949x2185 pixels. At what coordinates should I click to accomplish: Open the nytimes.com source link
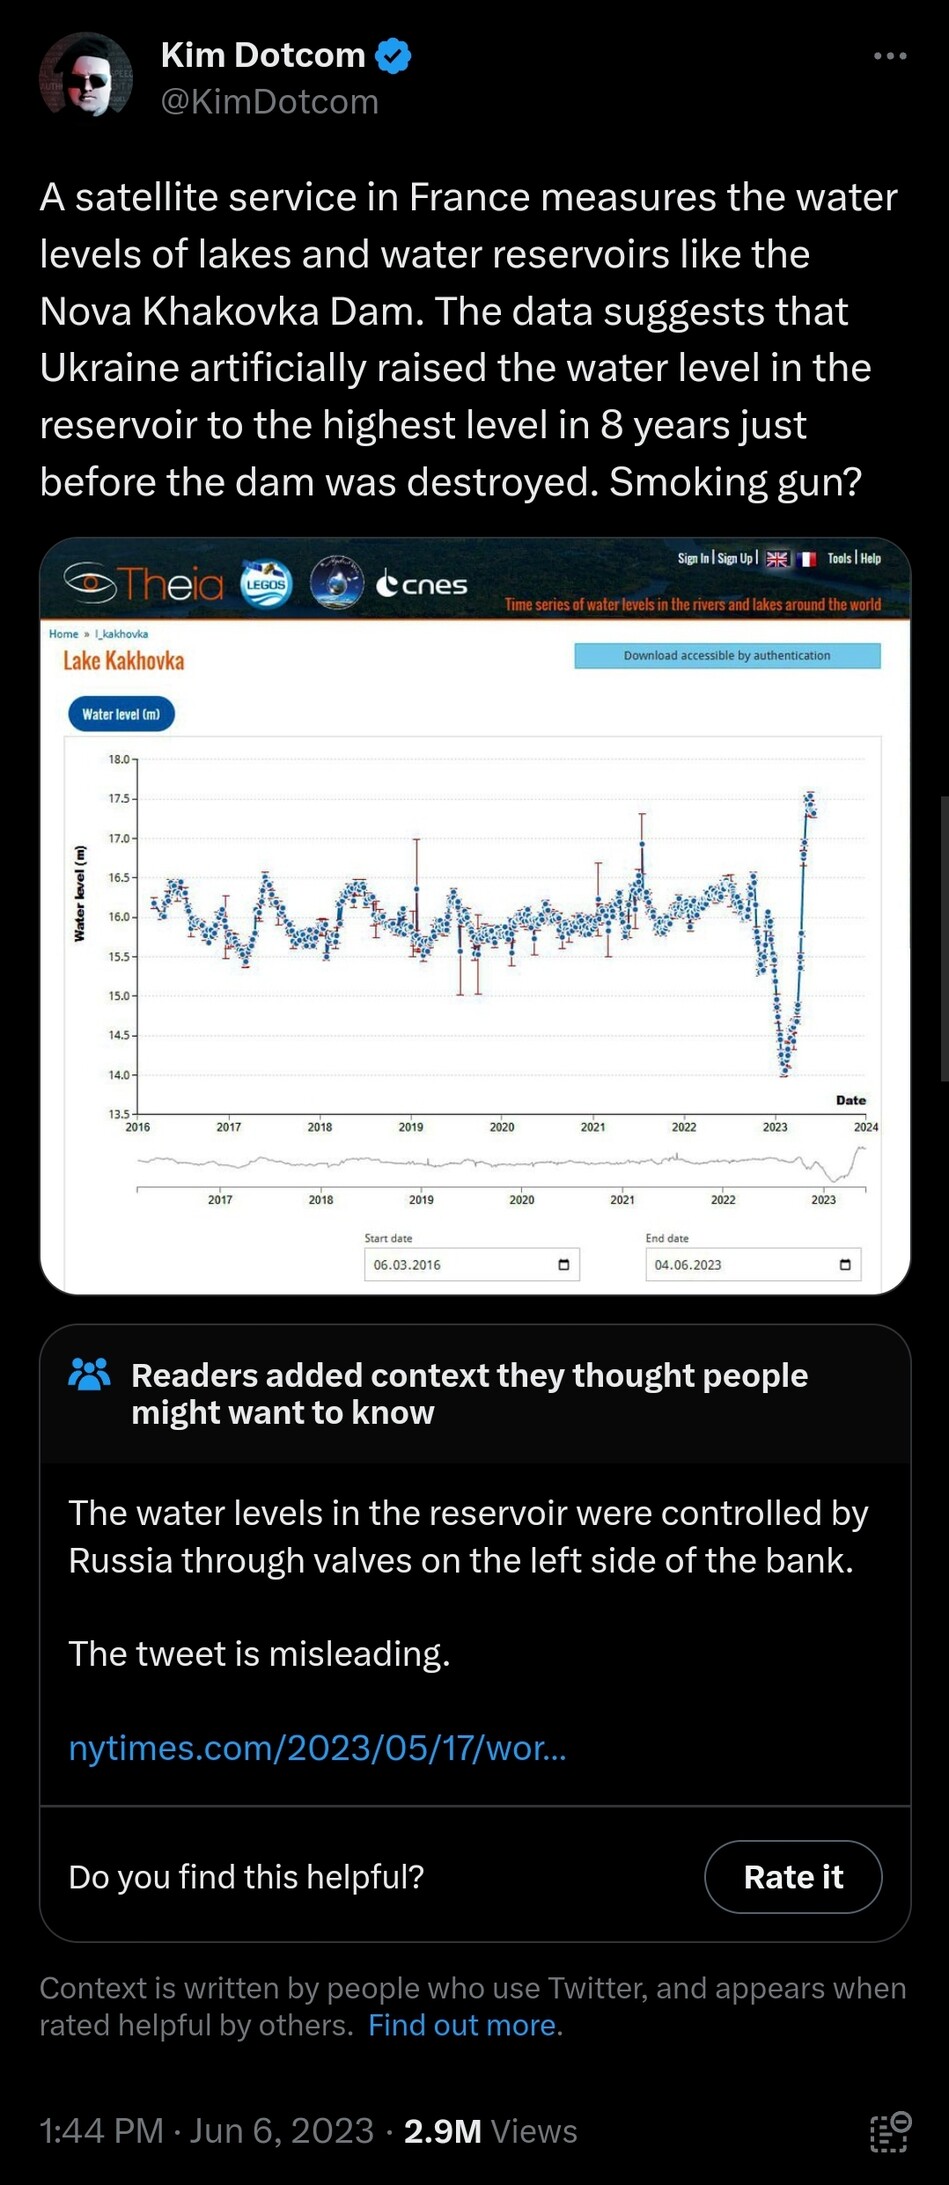(317, 1747)
